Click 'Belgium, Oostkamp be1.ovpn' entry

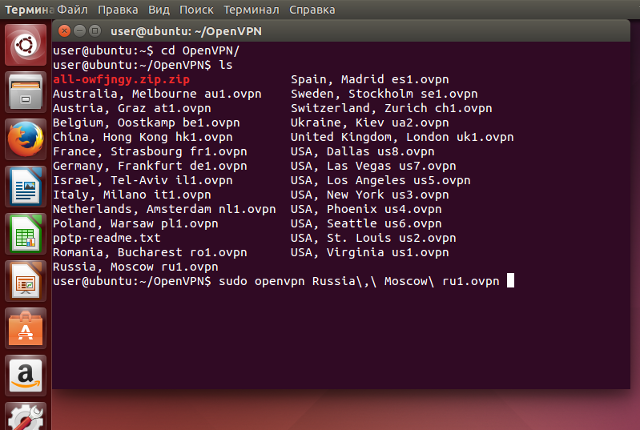pyautogui.click(x=146, y=122)
